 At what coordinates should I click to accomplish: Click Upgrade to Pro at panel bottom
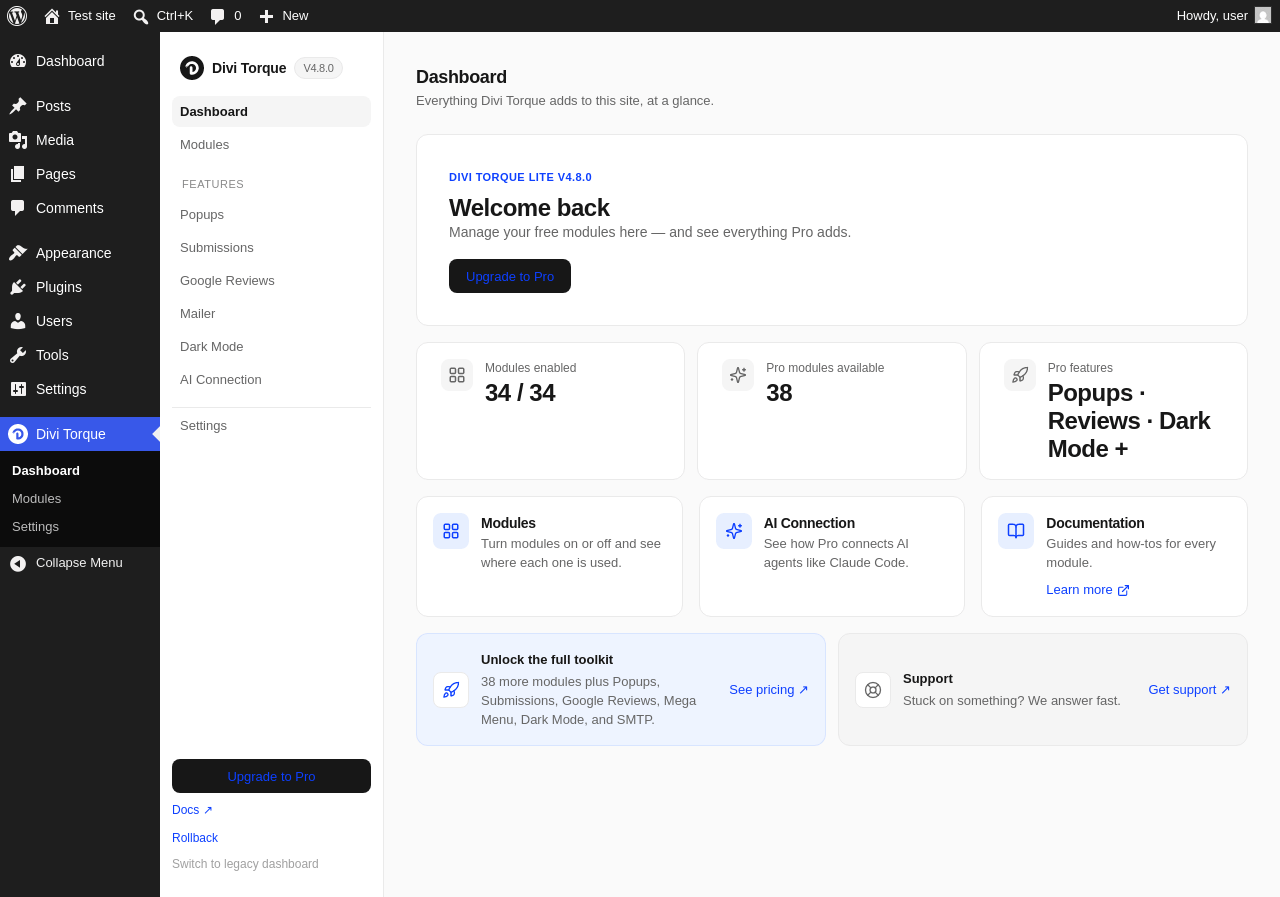point(271,776)
